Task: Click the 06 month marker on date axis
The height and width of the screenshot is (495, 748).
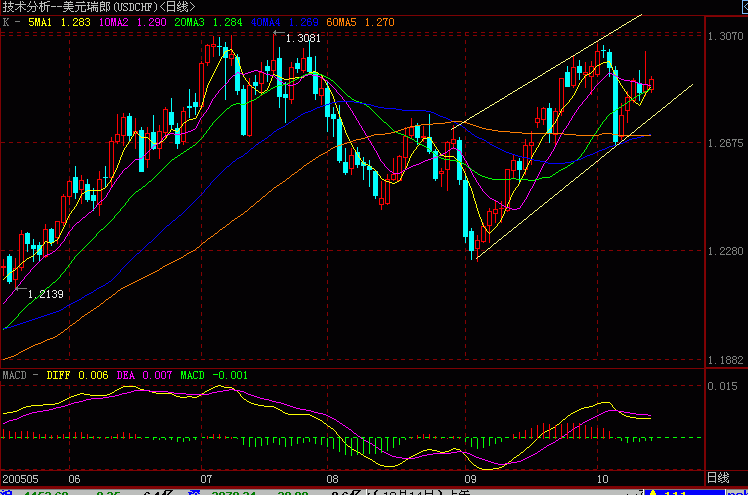Action: click(74, 479)
